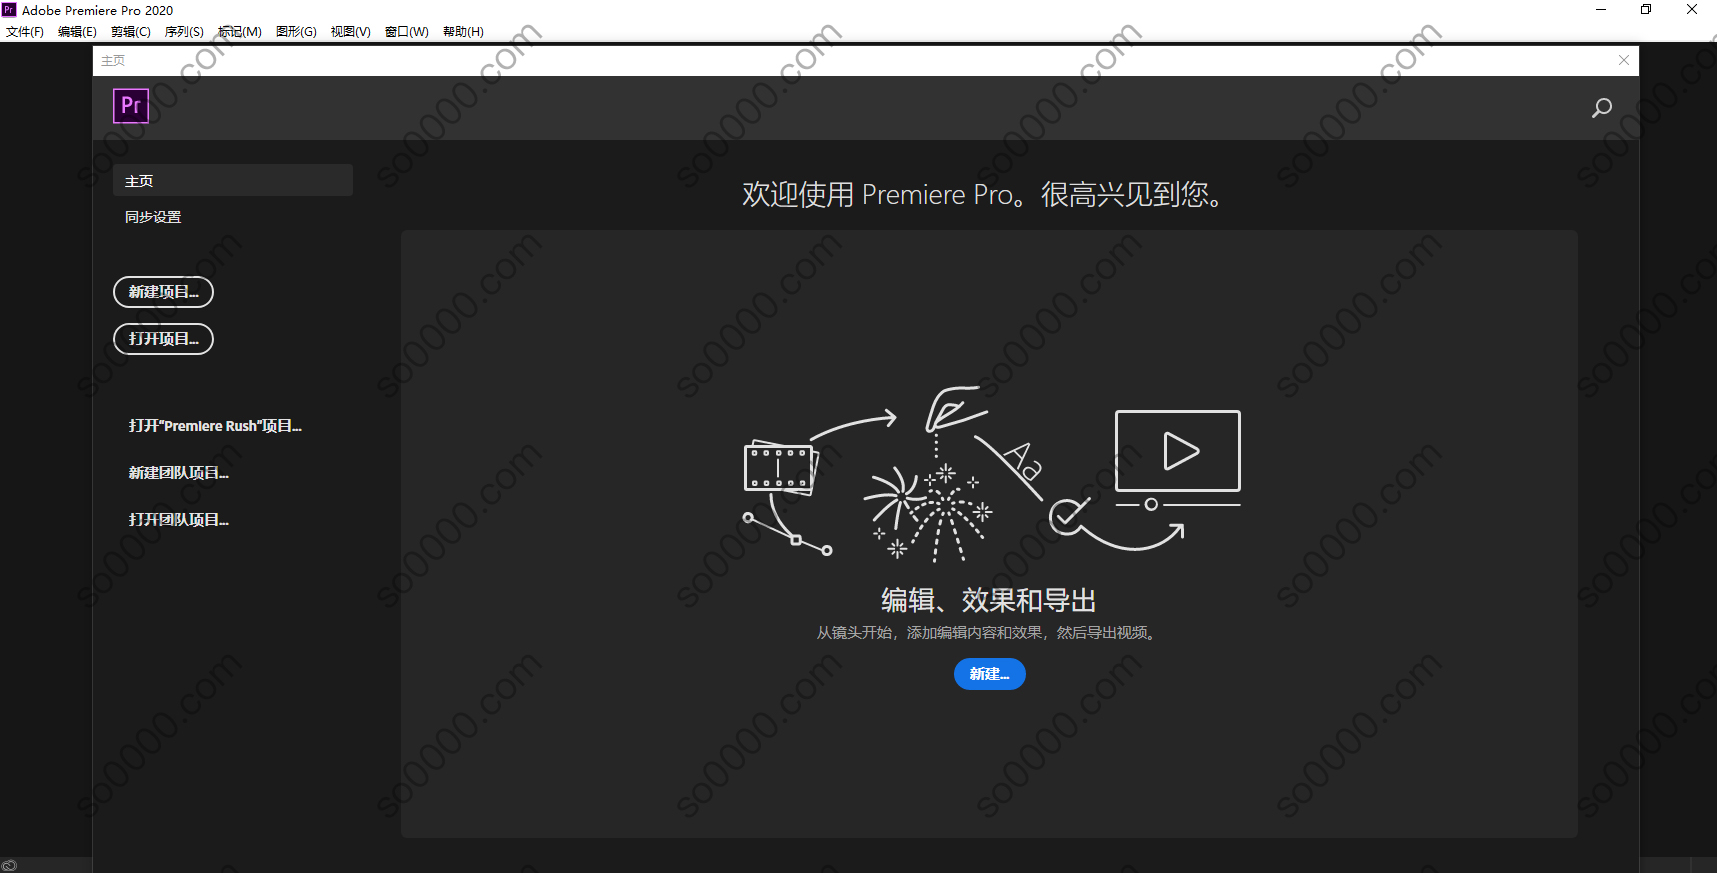Open the 剪辑(C) menu

point(131,32)
